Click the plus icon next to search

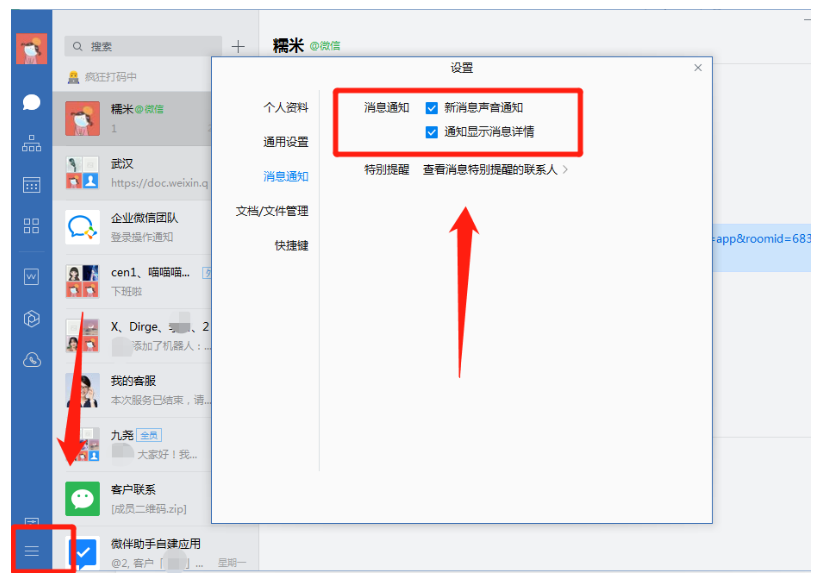238,46
